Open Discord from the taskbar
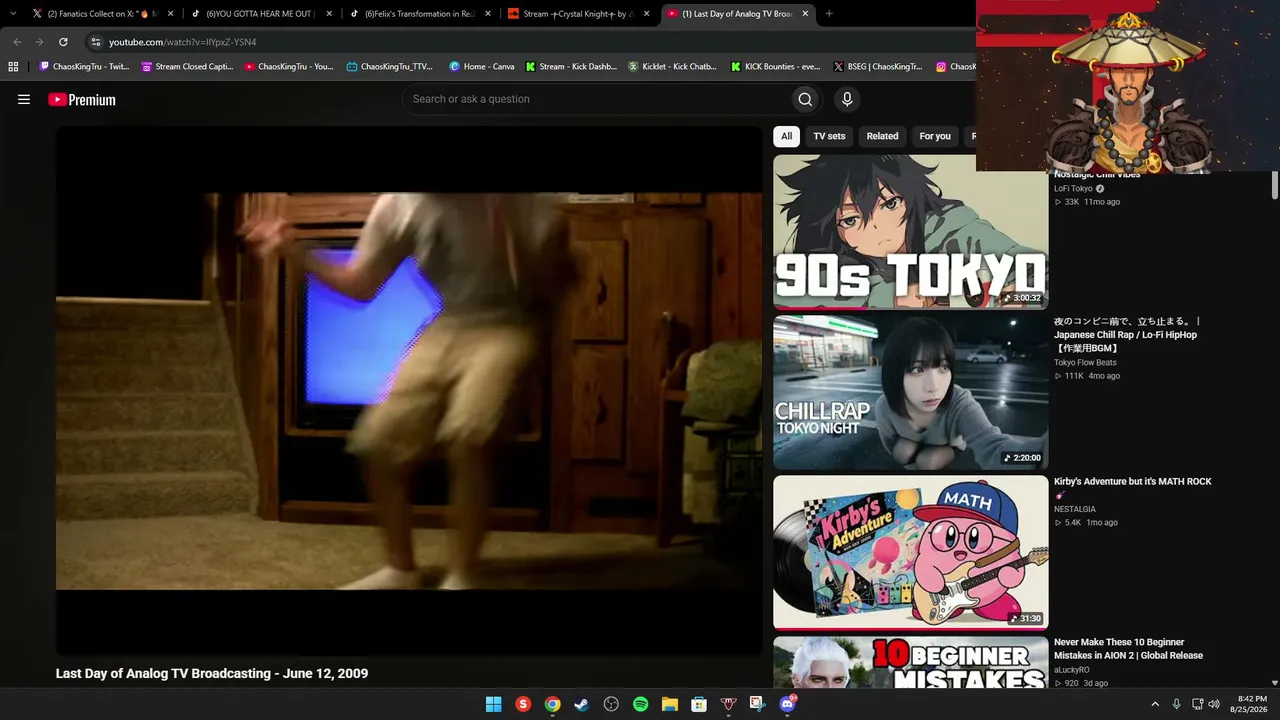This screenshot has height=720, width=1280. (x=787, y=704)
